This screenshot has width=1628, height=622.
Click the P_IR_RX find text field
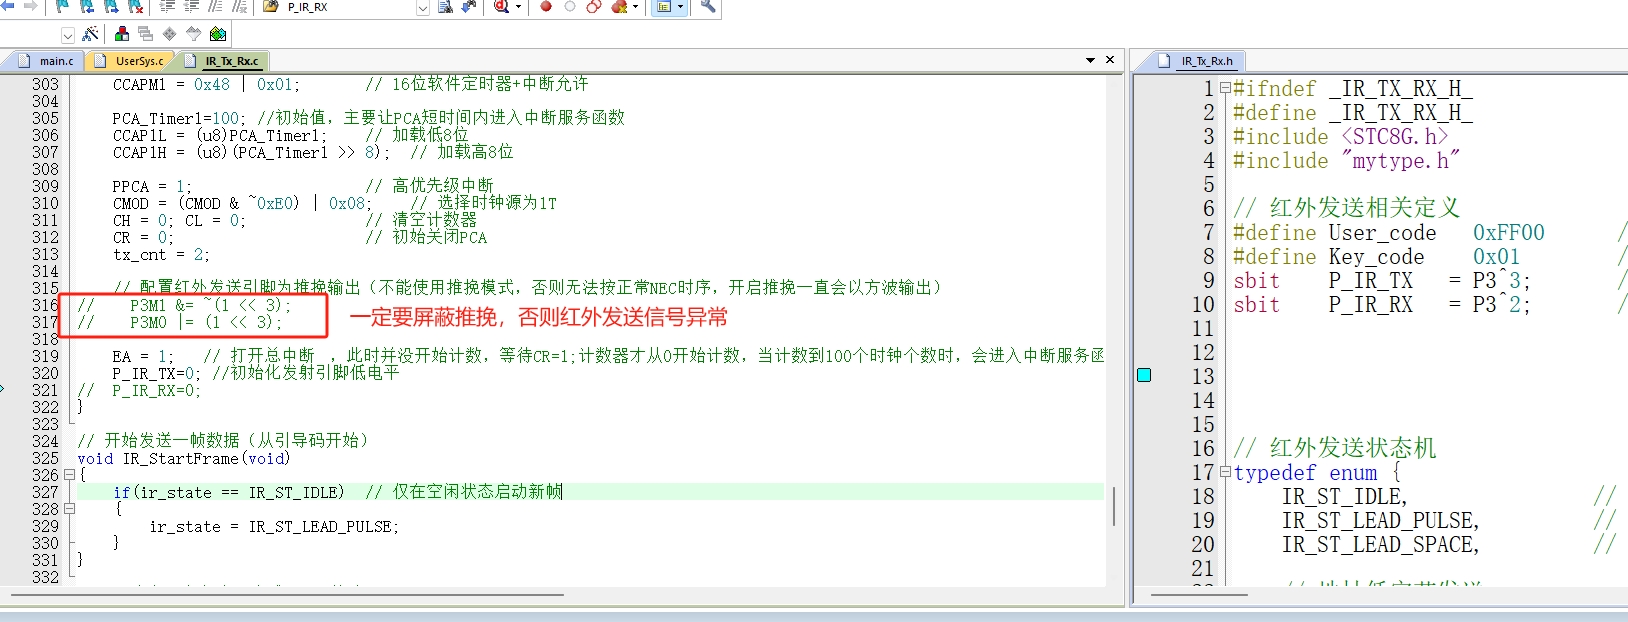coord(350,7)
